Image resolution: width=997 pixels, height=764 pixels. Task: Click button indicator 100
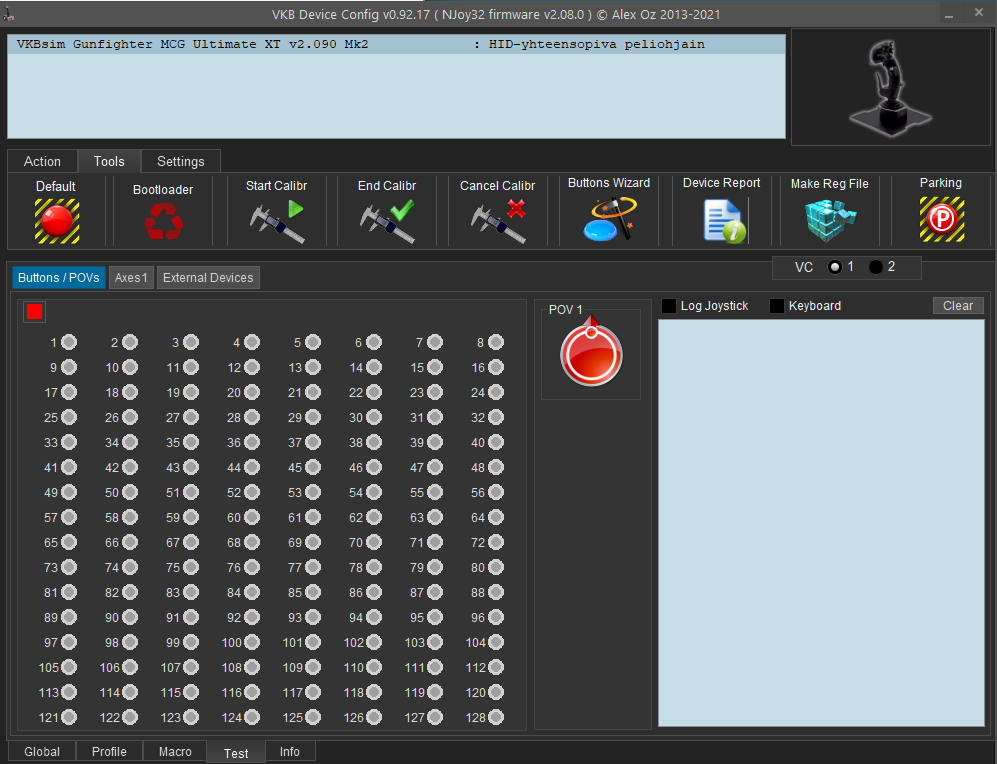(x=252, y=643)
